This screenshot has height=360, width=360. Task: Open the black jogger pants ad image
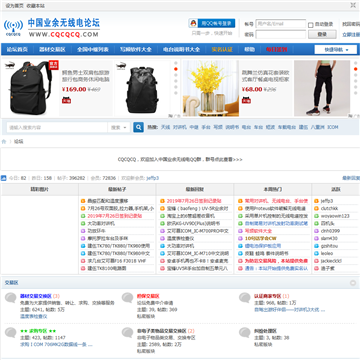pyautogui.click(x=322, y=88)
